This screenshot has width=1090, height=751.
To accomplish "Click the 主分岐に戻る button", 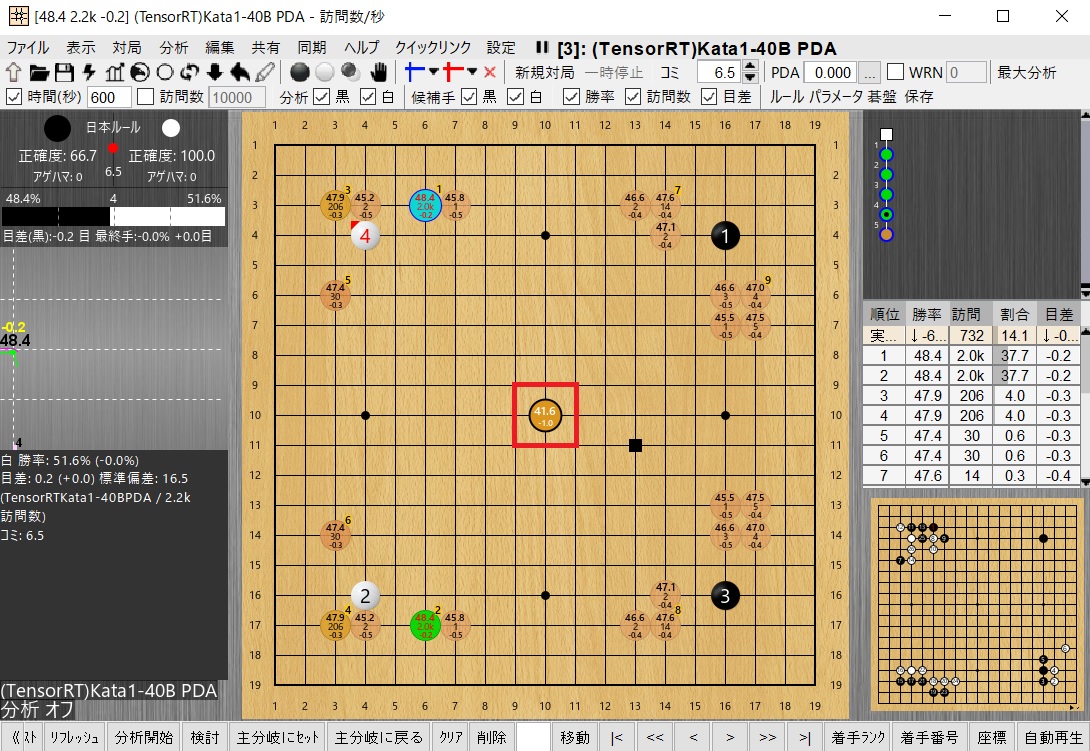I will pyautogui.click(x=379, y=737).
